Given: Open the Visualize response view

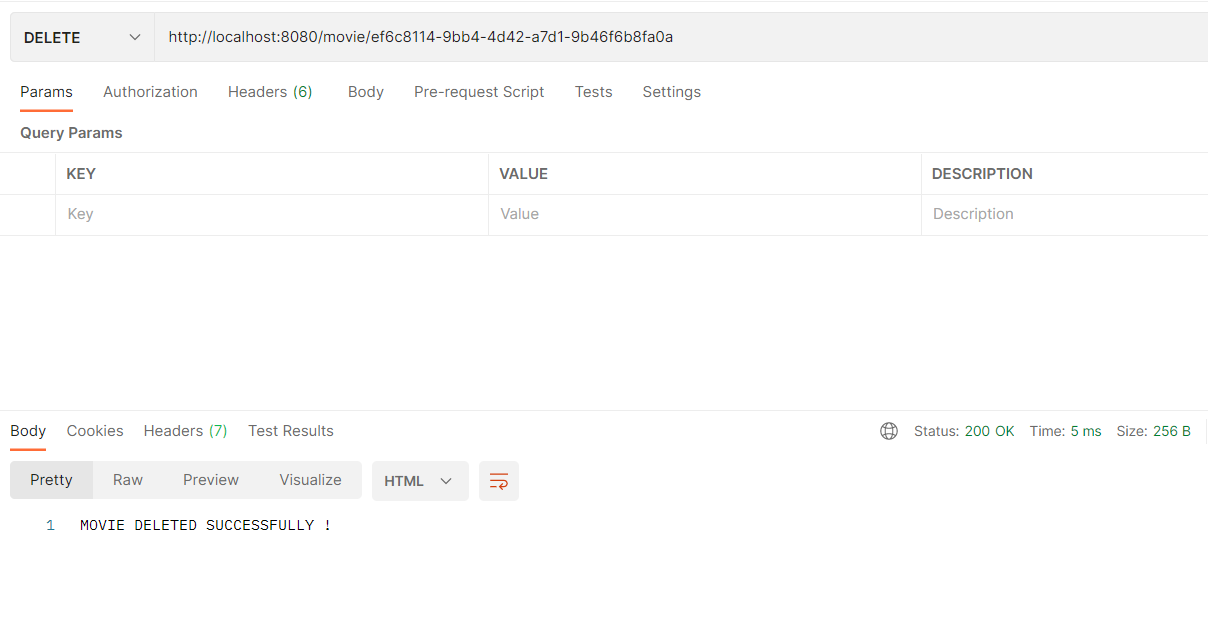Looking at the screenshot, I should point(311,480).
